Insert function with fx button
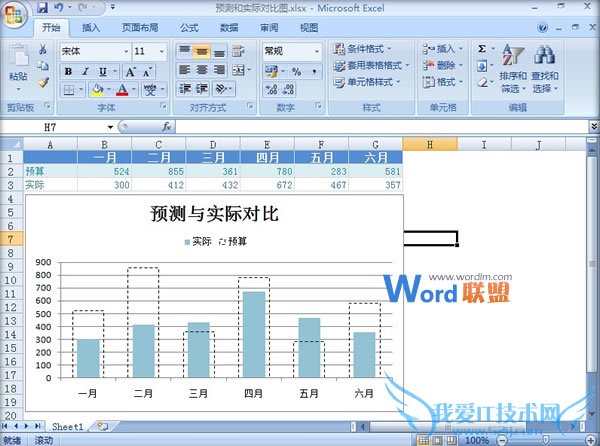 166,127
